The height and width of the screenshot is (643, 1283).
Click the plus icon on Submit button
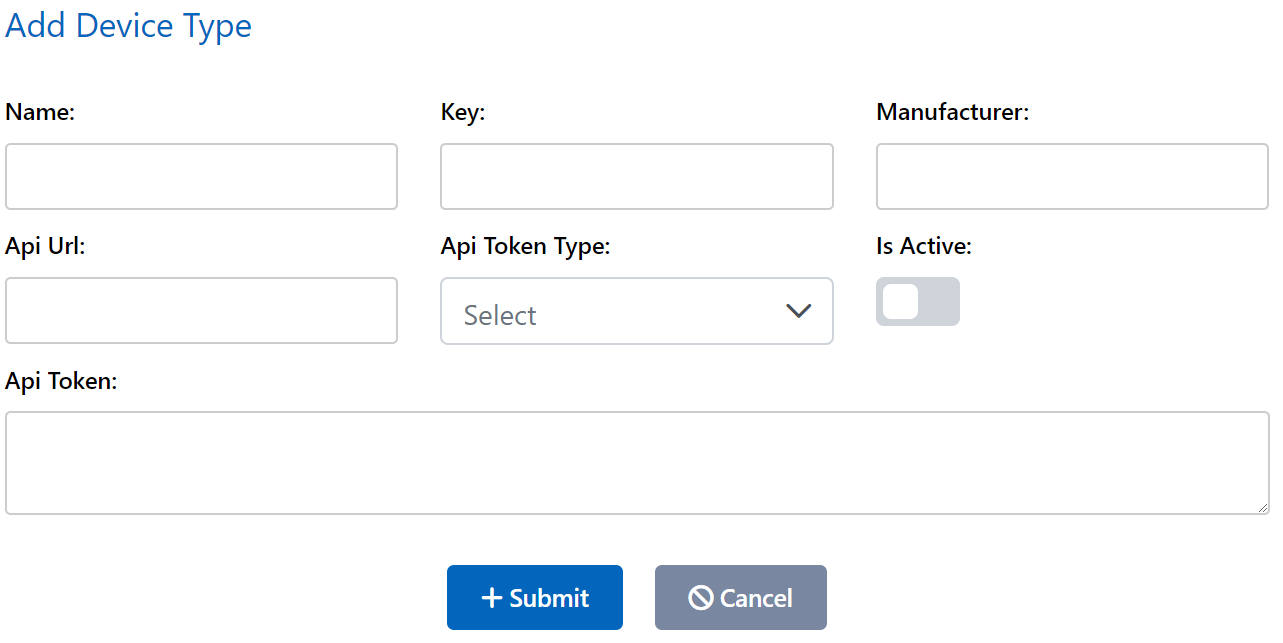click(490, 597)
